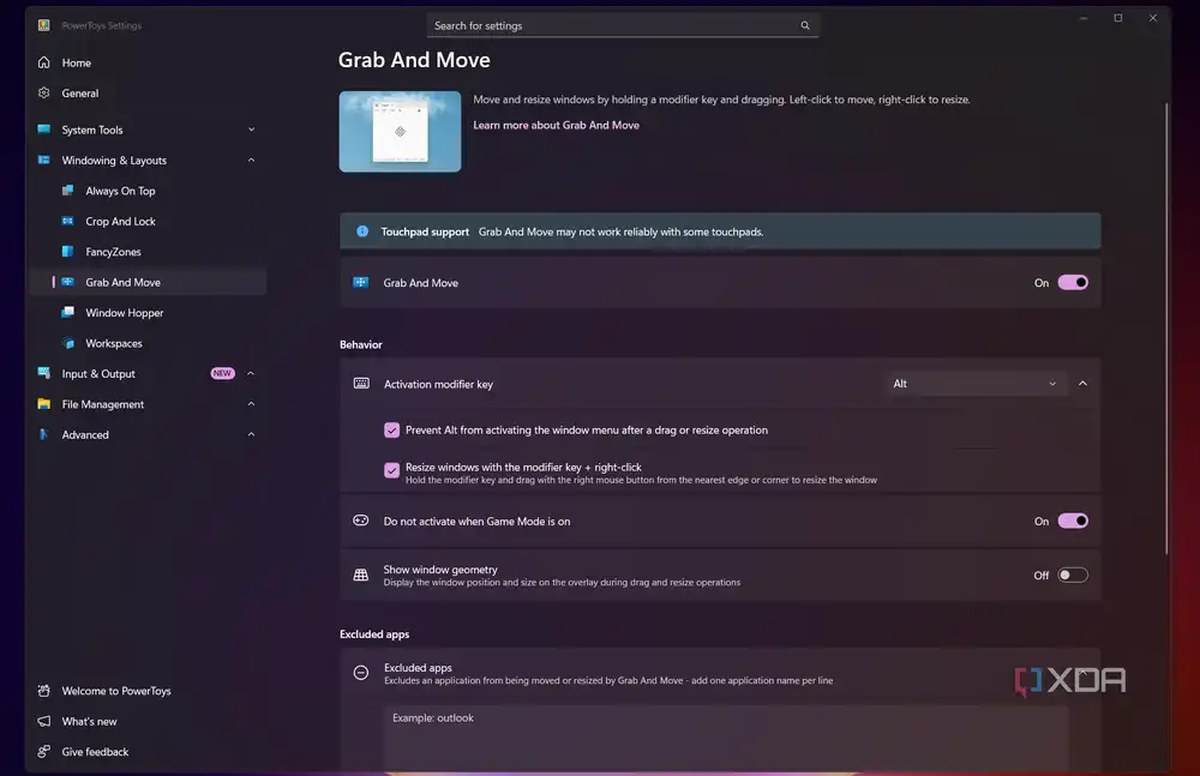
Task: Turn off the Grab And Move toggle
Action: (x=1073, y=283)
